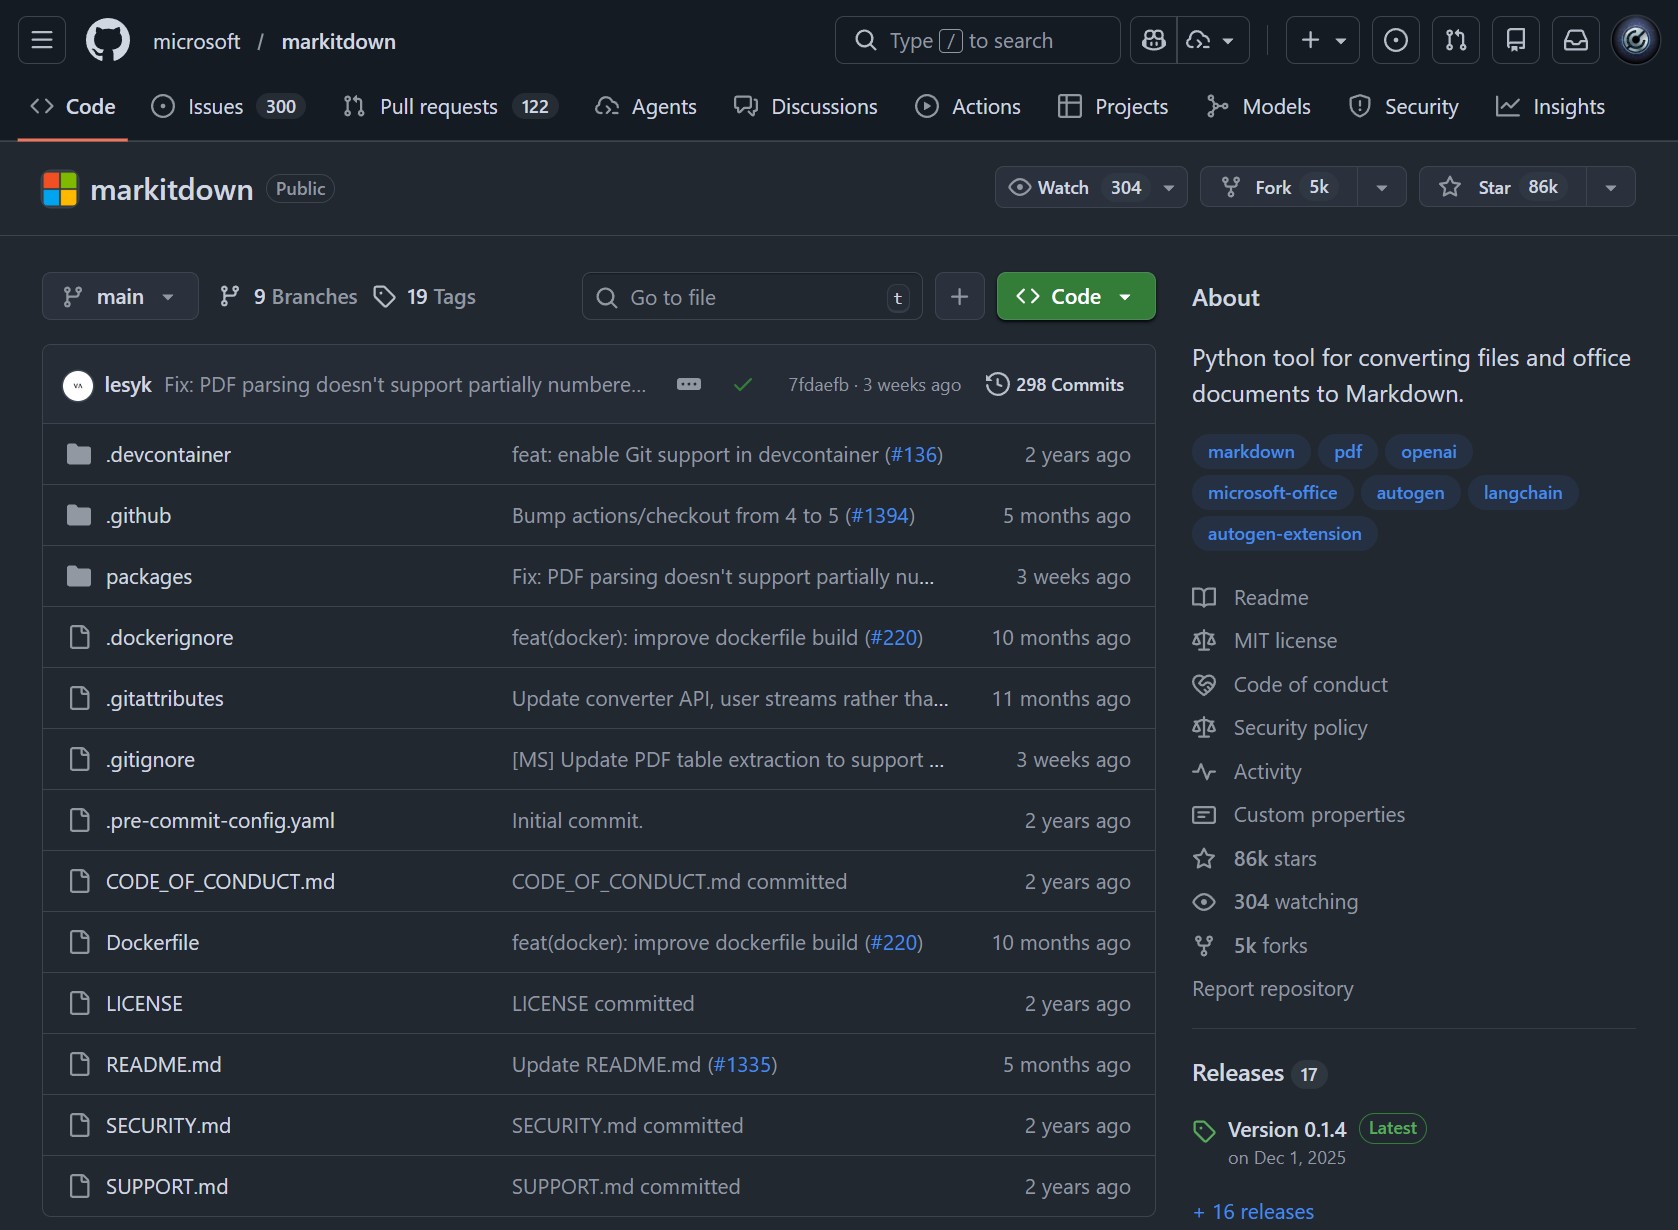Open the Security tab
Screen dimensions: 1678x1230
click(x=1404, y=106)
